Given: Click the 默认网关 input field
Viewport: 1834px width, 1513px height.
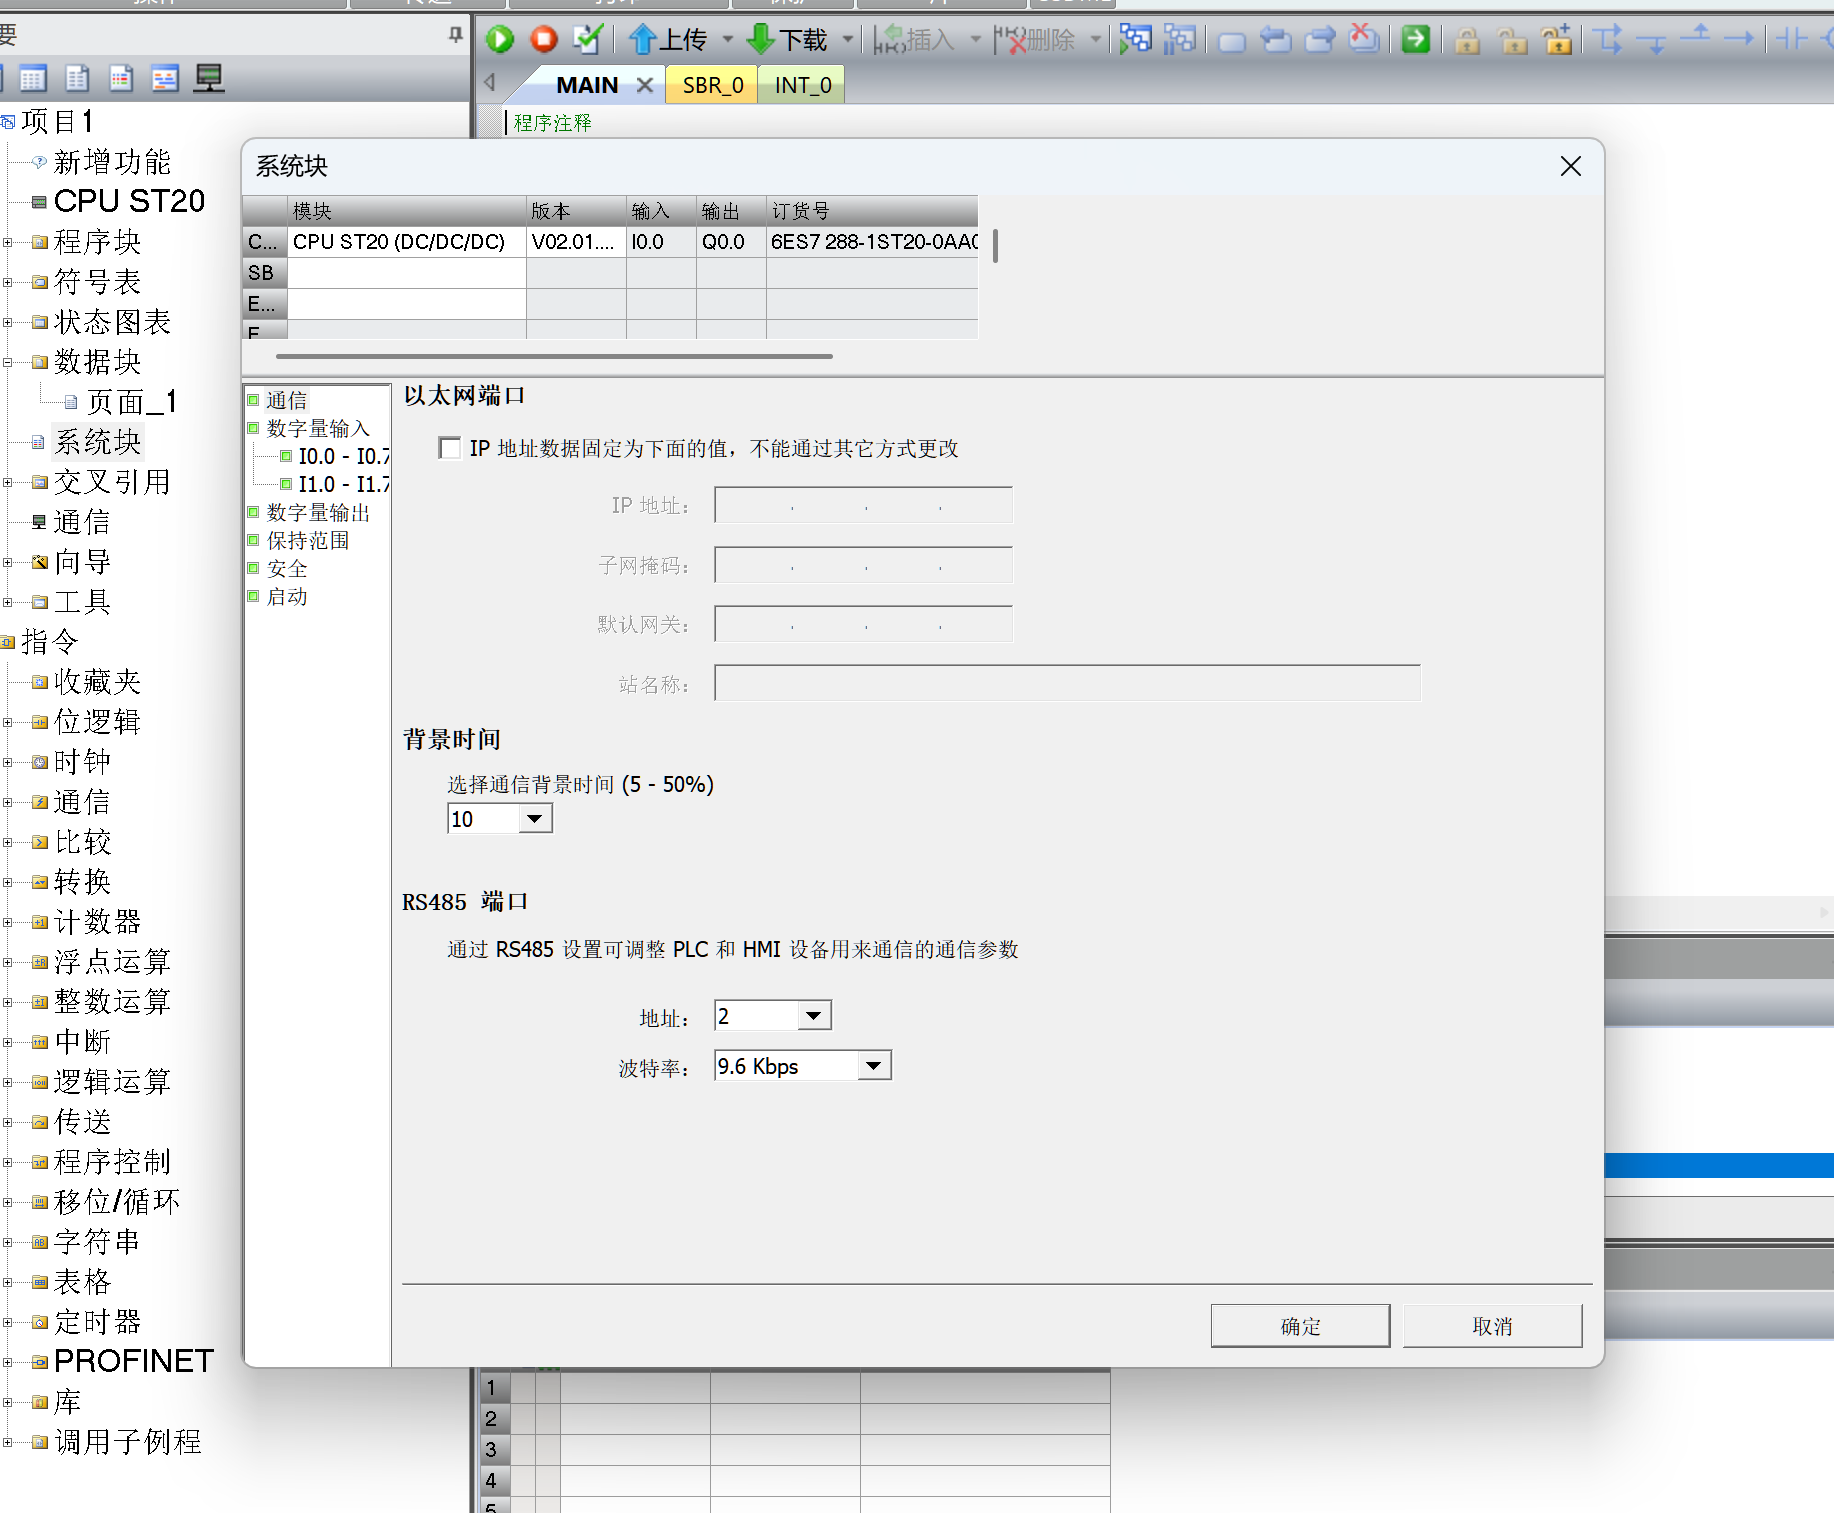Looking at the screenshot, I should coord(864,624).
